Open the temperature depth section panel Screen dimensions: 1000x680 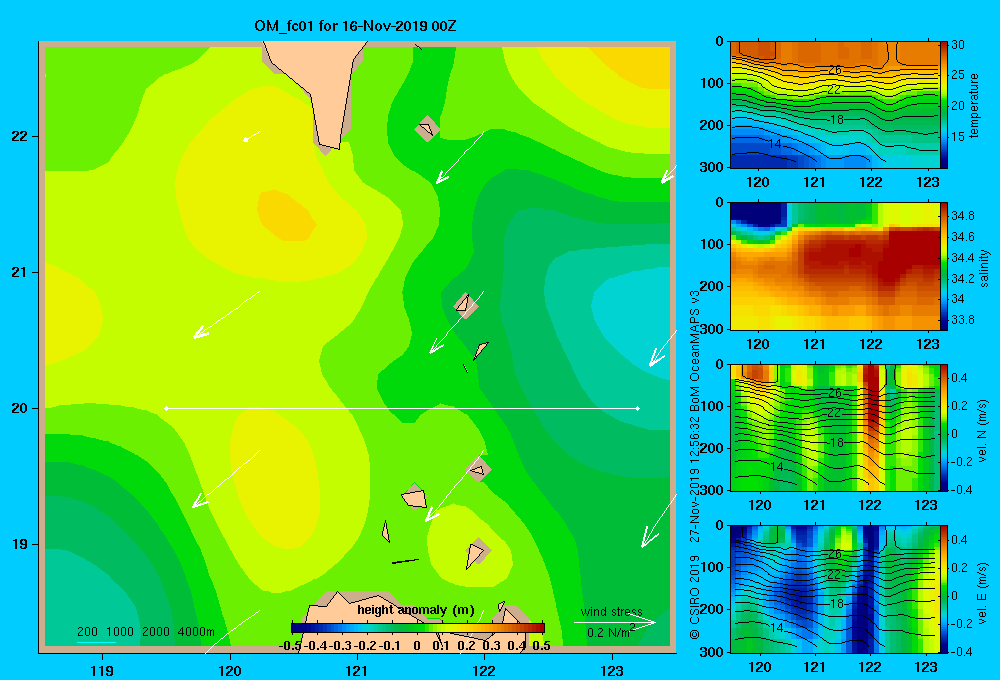tap(834, 105)
